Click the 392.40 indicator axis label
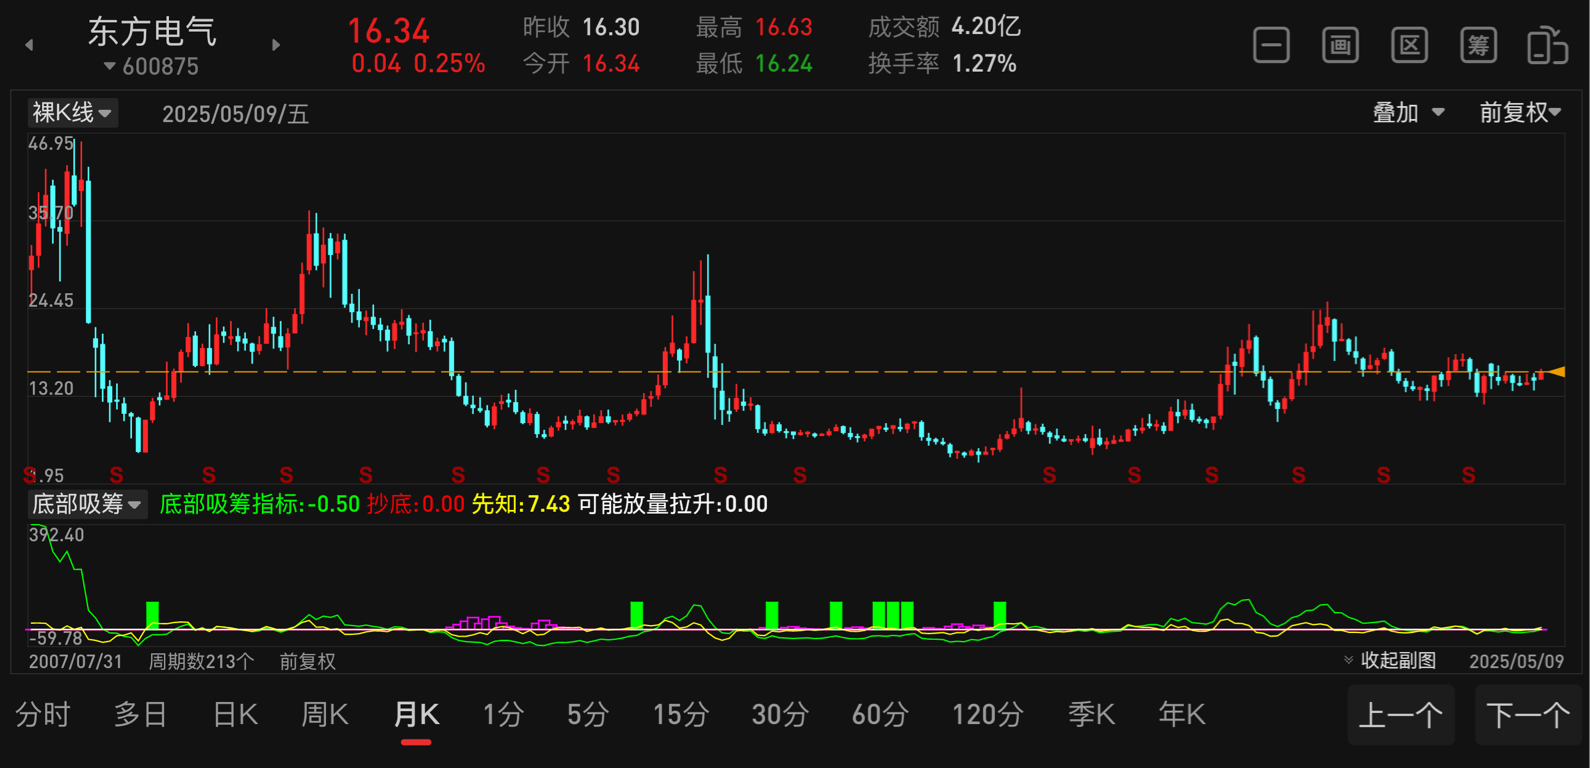This screenshot has height=768, width=1590. 57,535
